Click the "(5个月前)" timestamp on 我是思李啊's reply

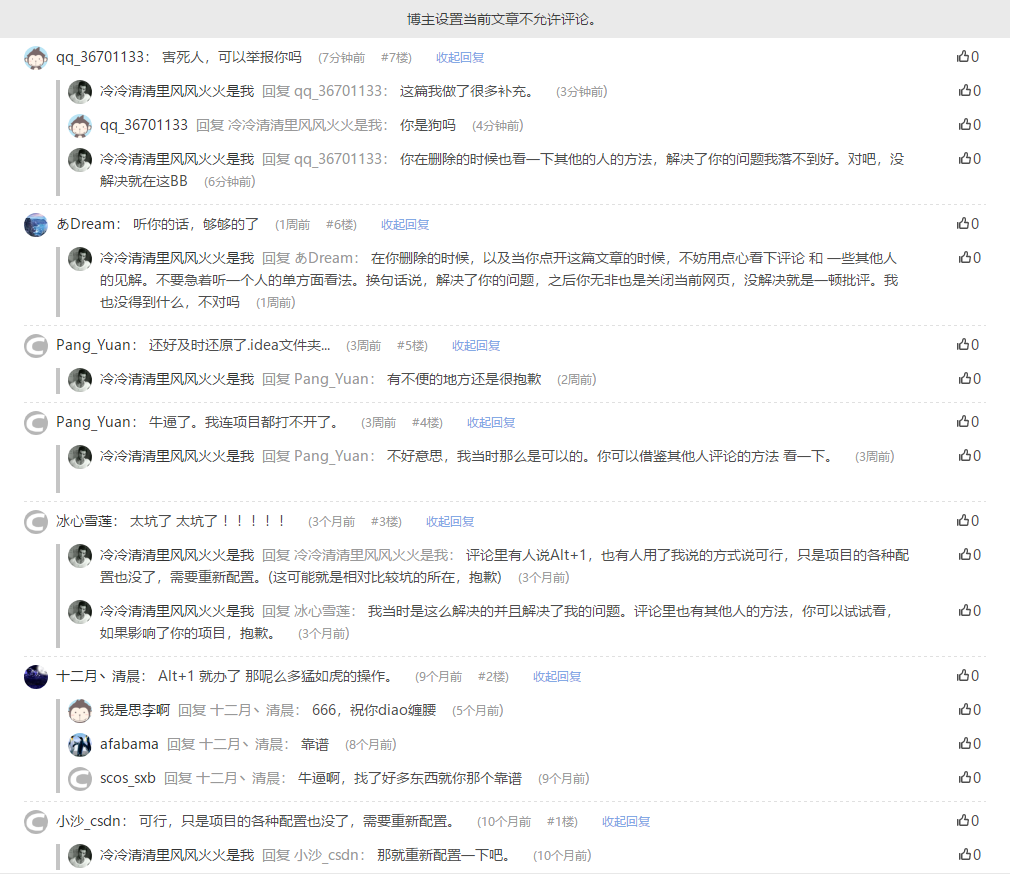click(x=477, y=710)
